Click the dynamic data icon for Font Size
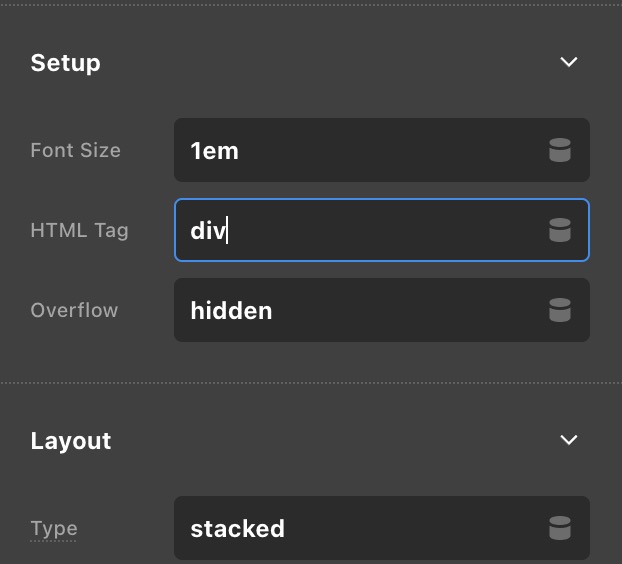Viewport: 622px width, 564px height. point(560,151)
